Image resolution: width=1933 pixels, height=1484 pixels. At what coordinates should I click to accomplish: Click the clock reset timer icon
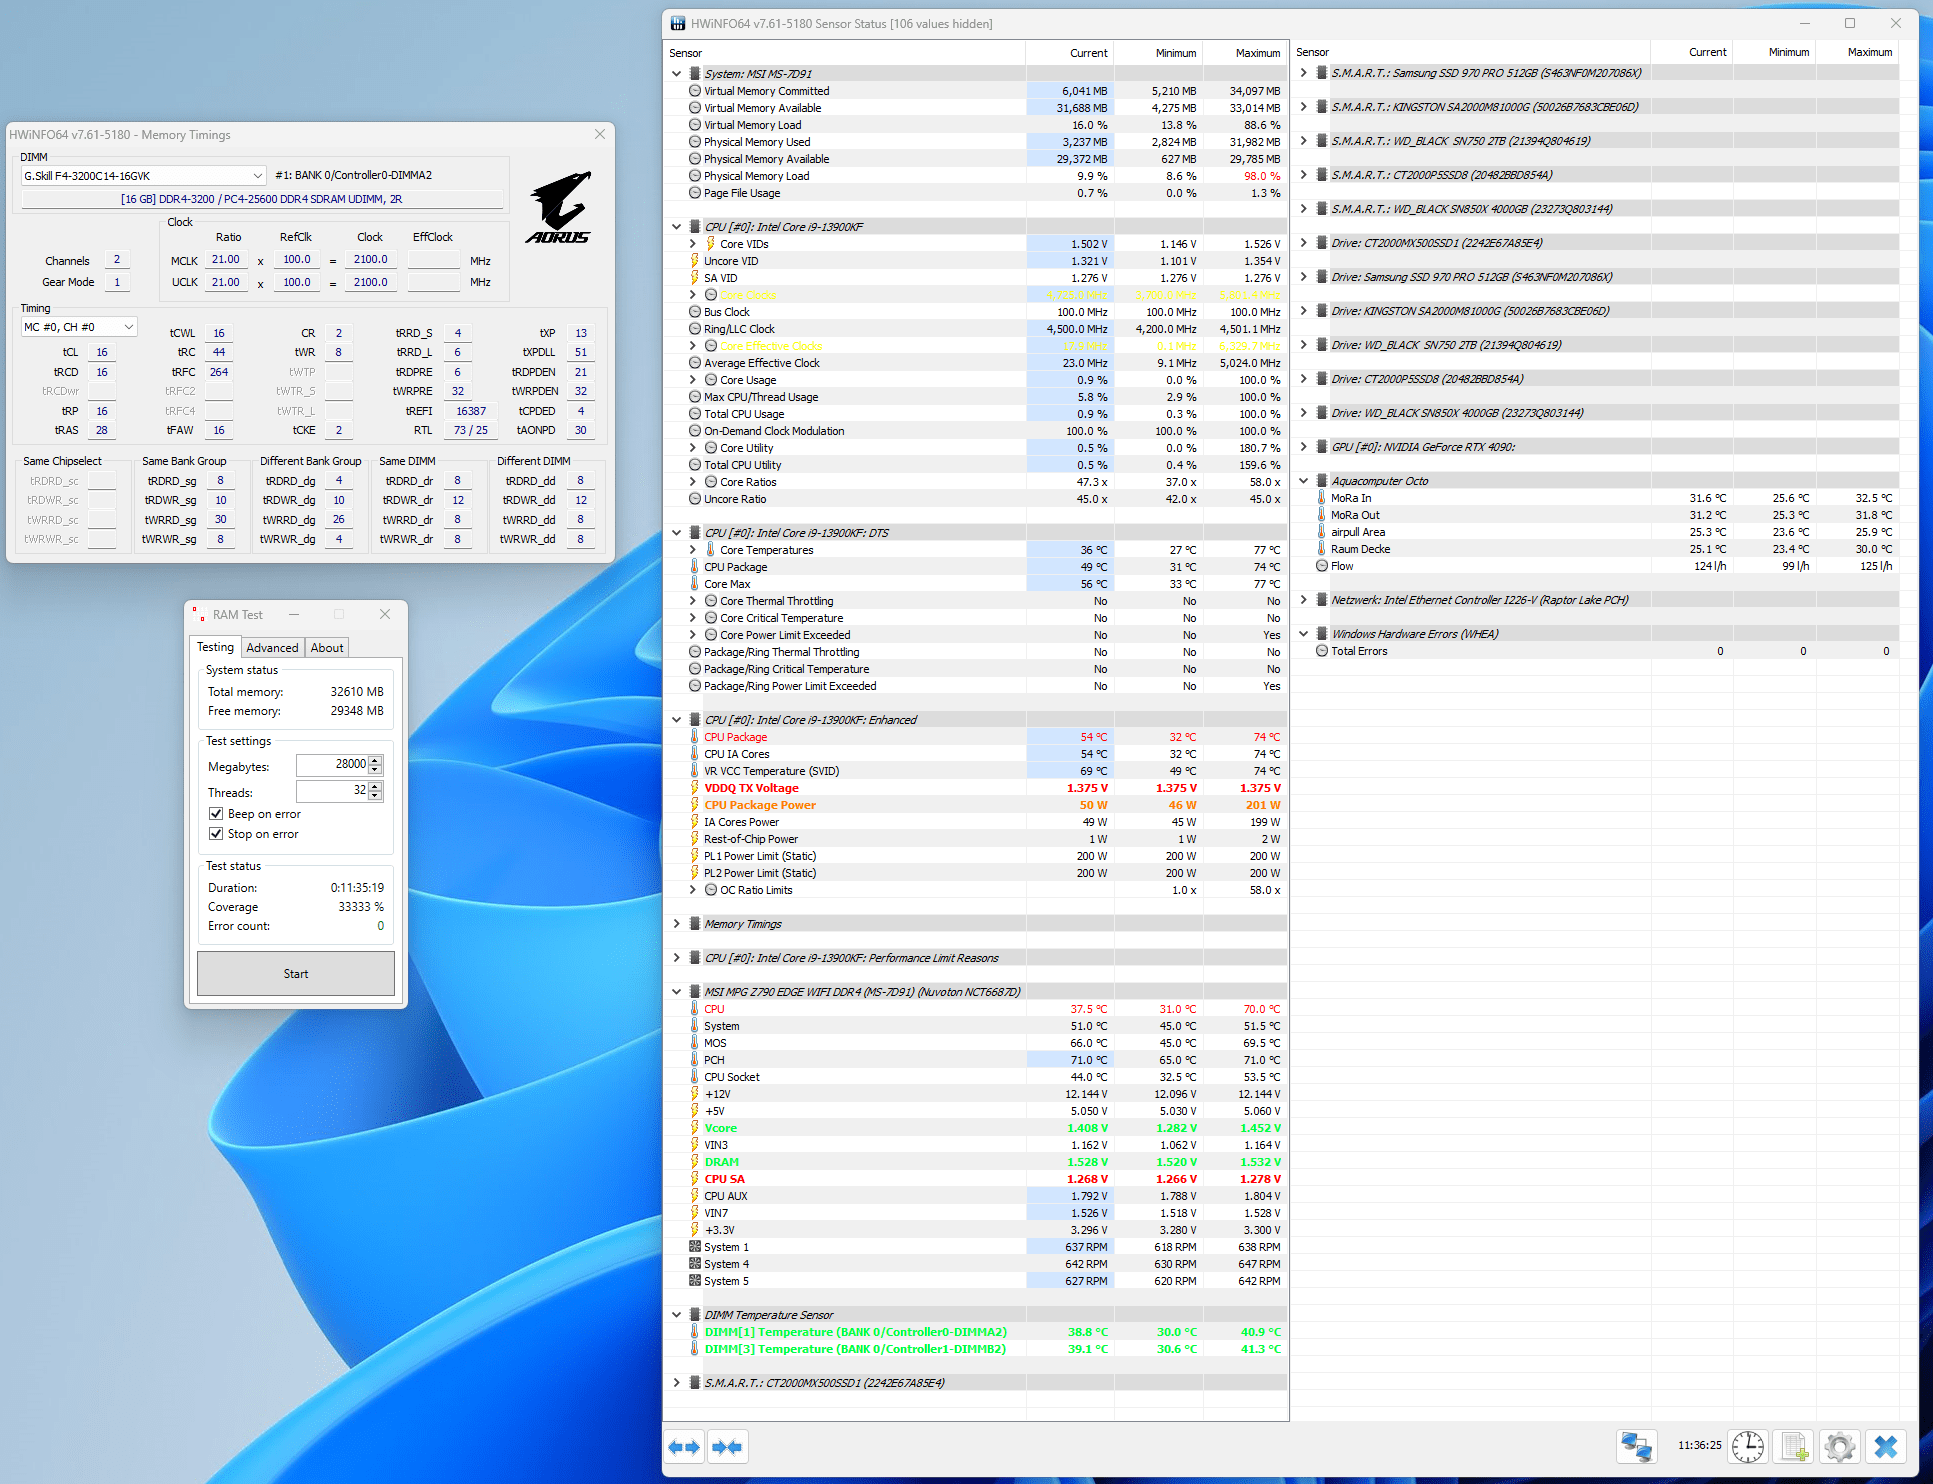(x=1748, y=1446)
